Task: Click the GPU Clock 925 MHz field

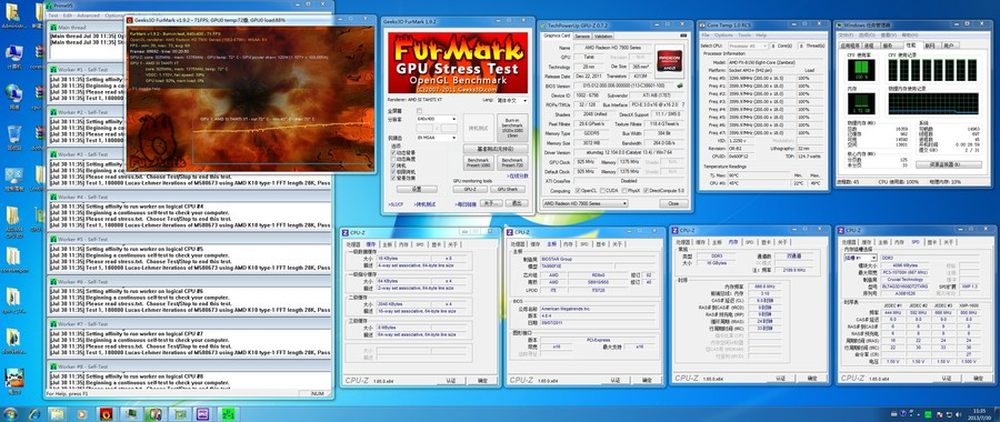Action: [x=587, y=160]
